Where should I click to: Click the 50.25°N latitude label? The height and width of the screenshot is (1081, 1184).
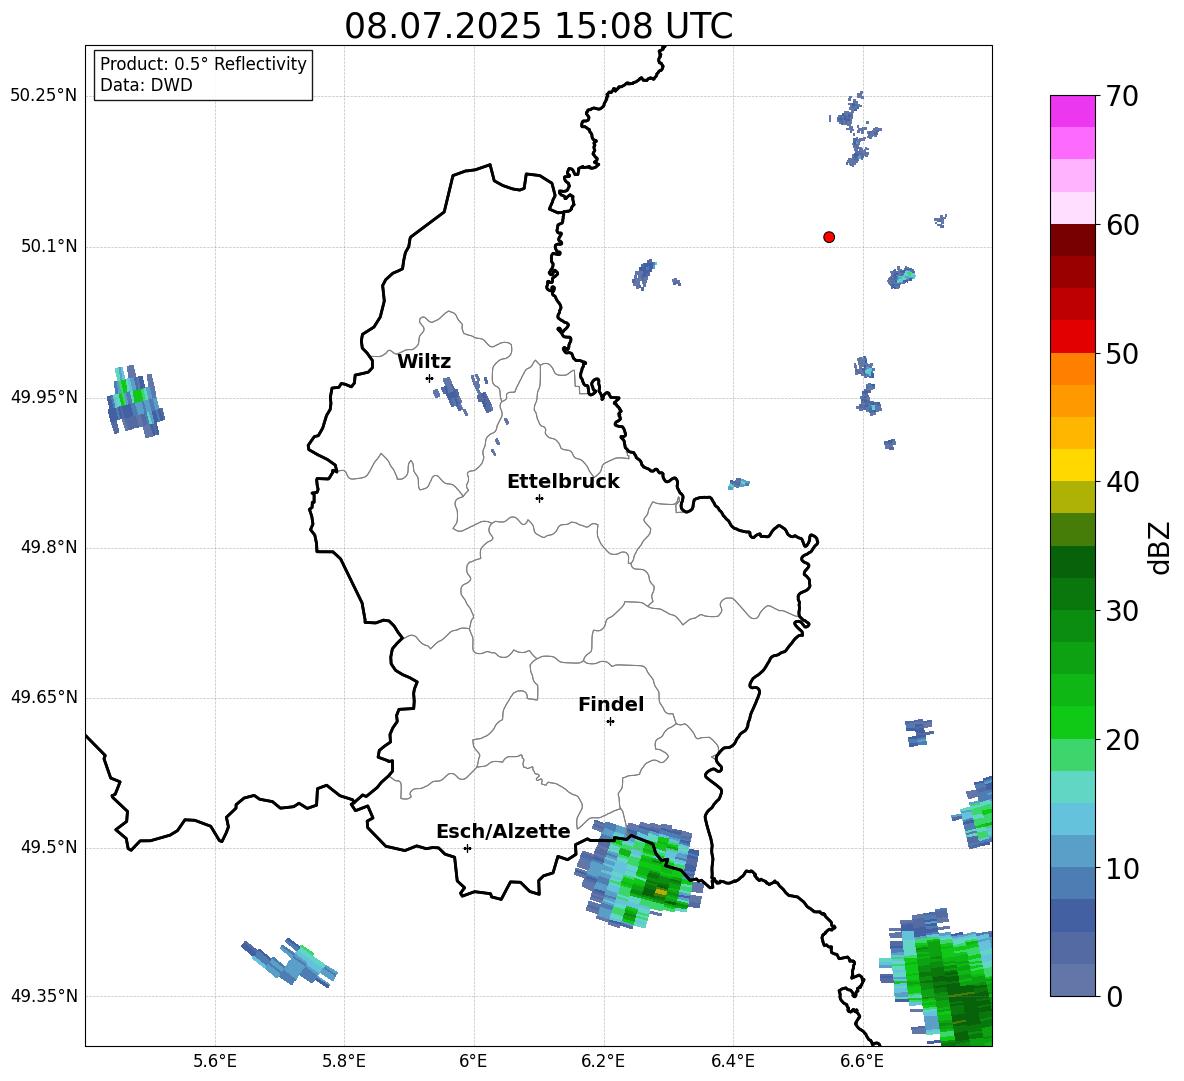click(44, 96)
